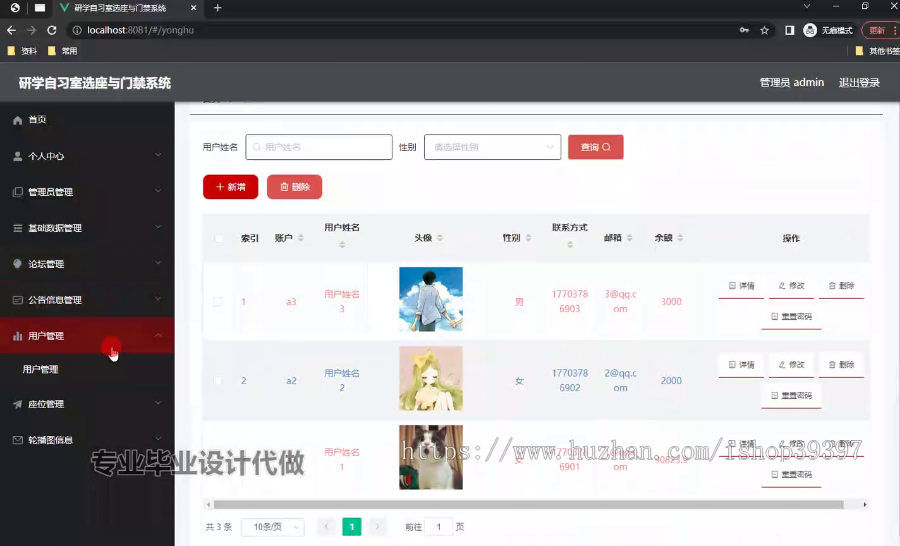The image size is (900, 546).
Task: Expand the 论坛管理 menu chevron
Action: 158,263
